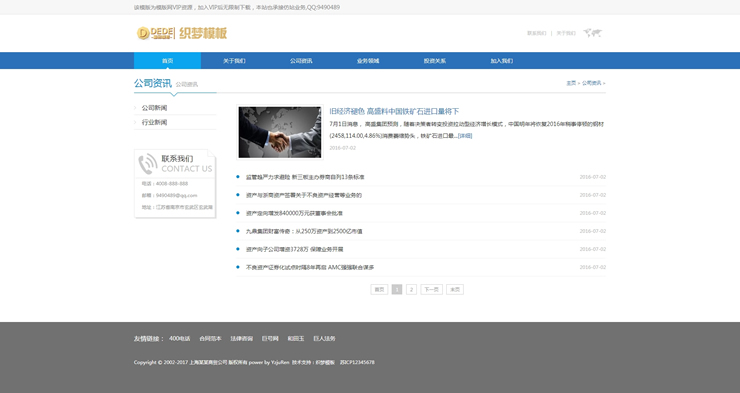Click the [详细] link after the summary

pos(465,136)
